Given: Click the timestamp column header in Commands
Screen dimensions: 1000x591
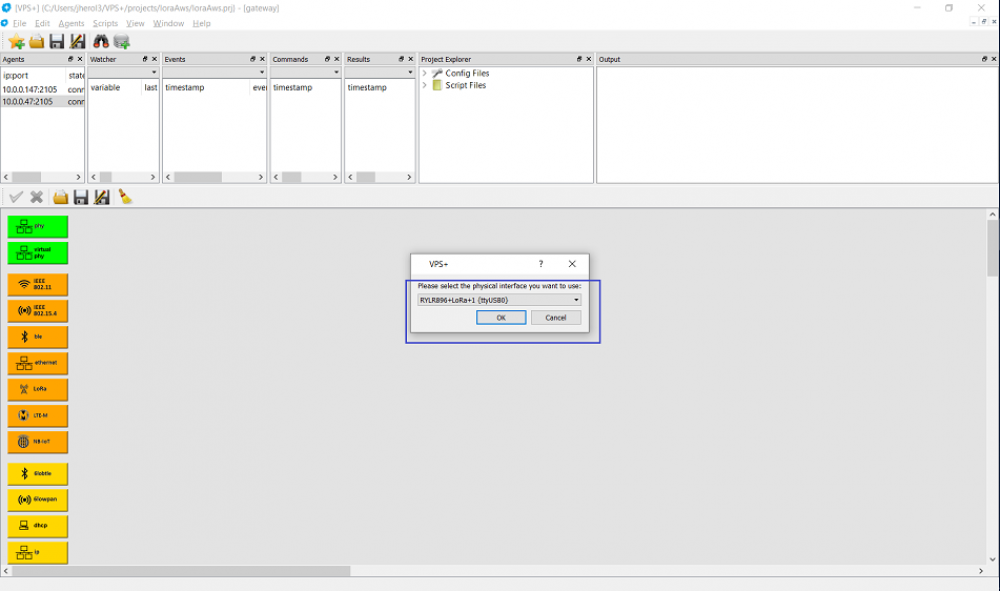Looking at the screenshot, I should 293,87.
